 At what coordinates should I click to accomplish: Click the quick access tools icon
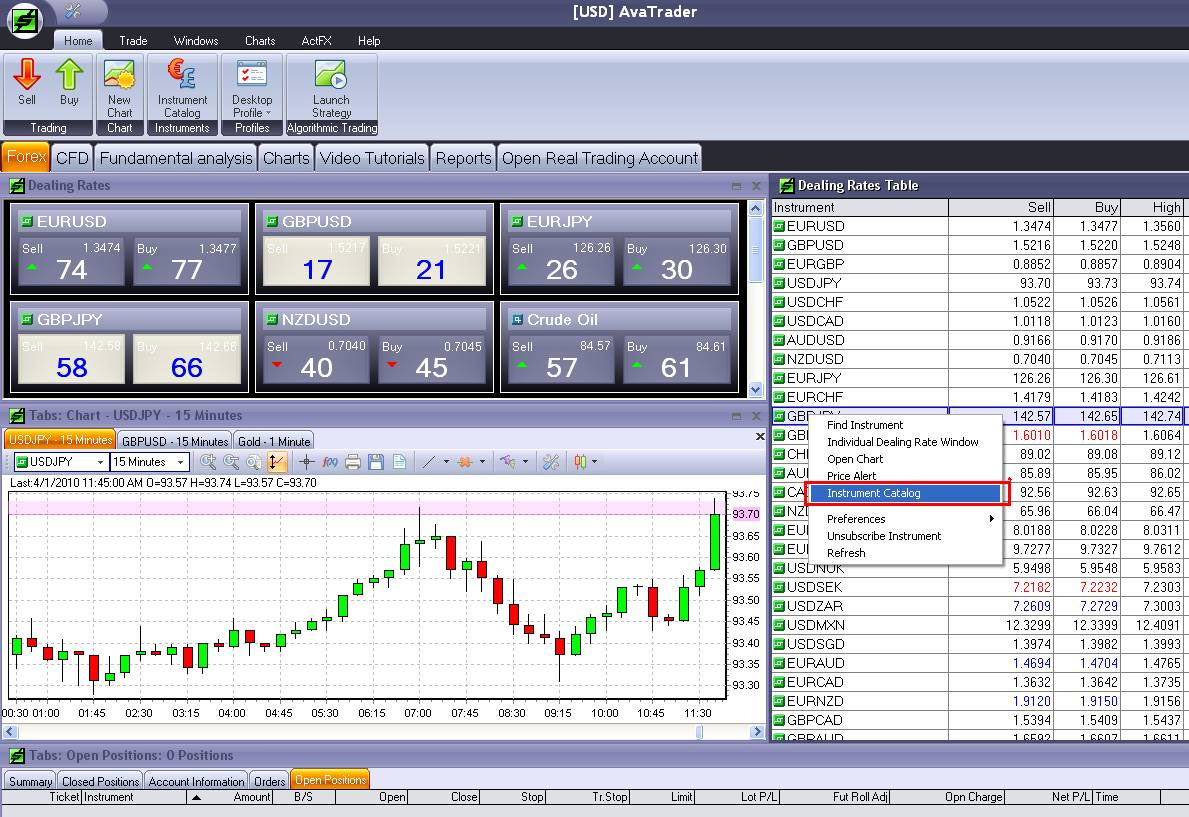[74, 11]
